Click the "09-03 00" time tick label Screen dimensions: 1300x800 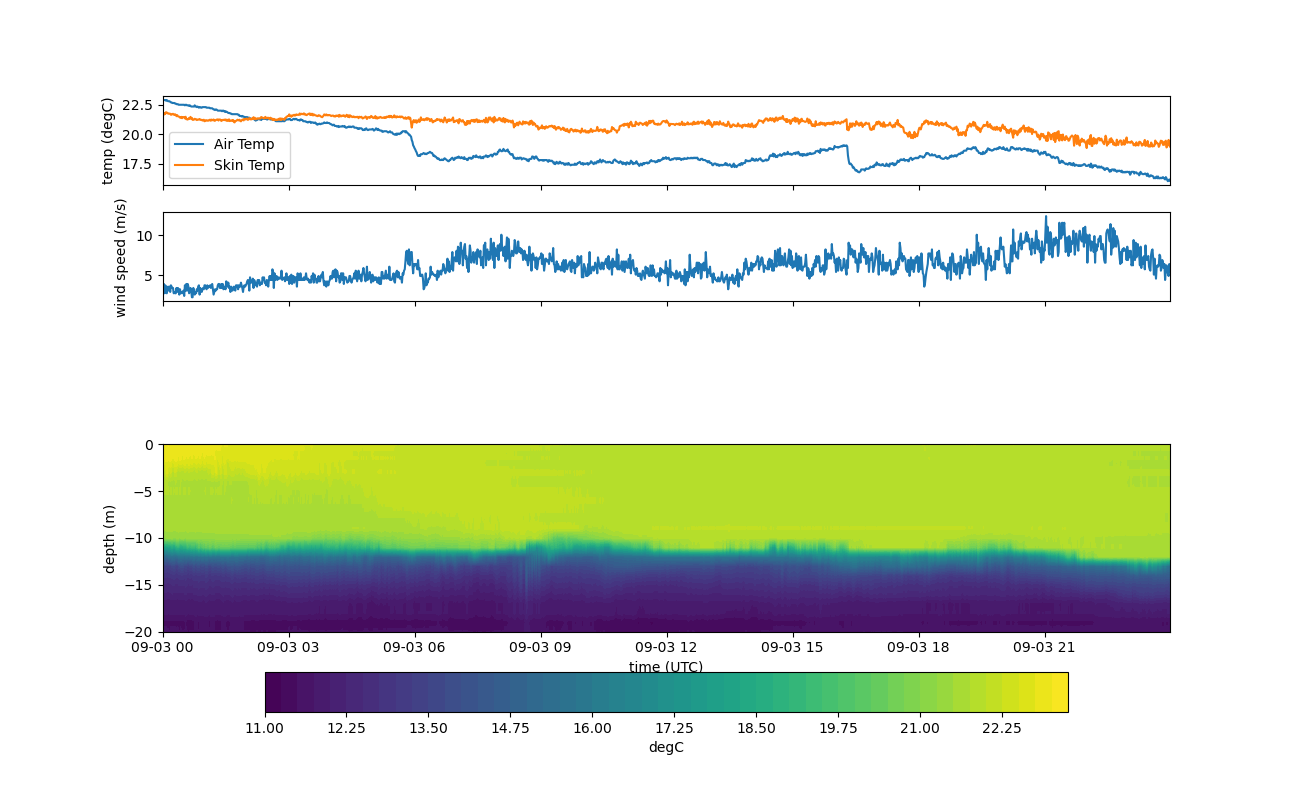coord(164,647)
